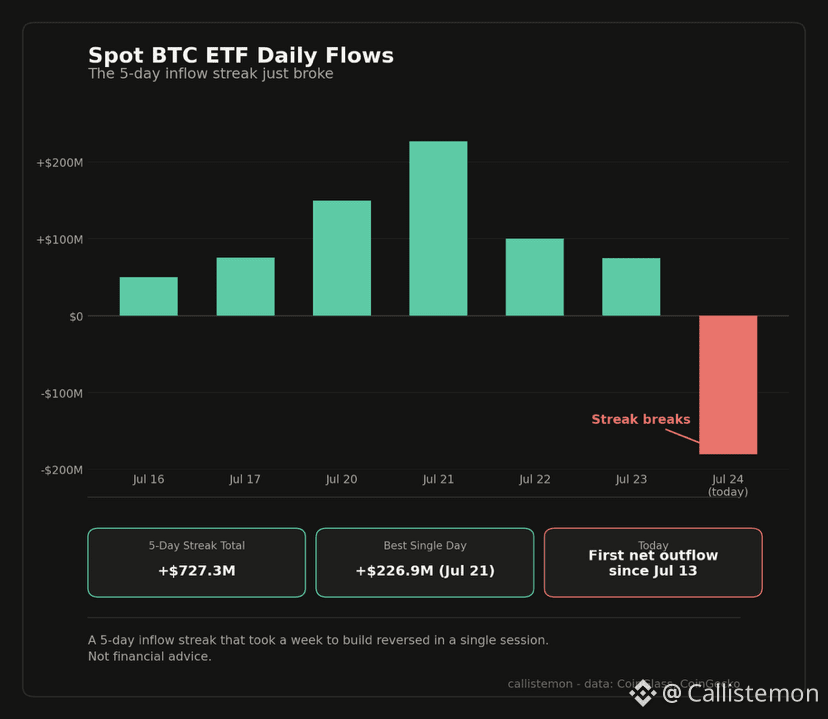Click the @Callistemon watermark handle
828x719 pixels.
740,693
